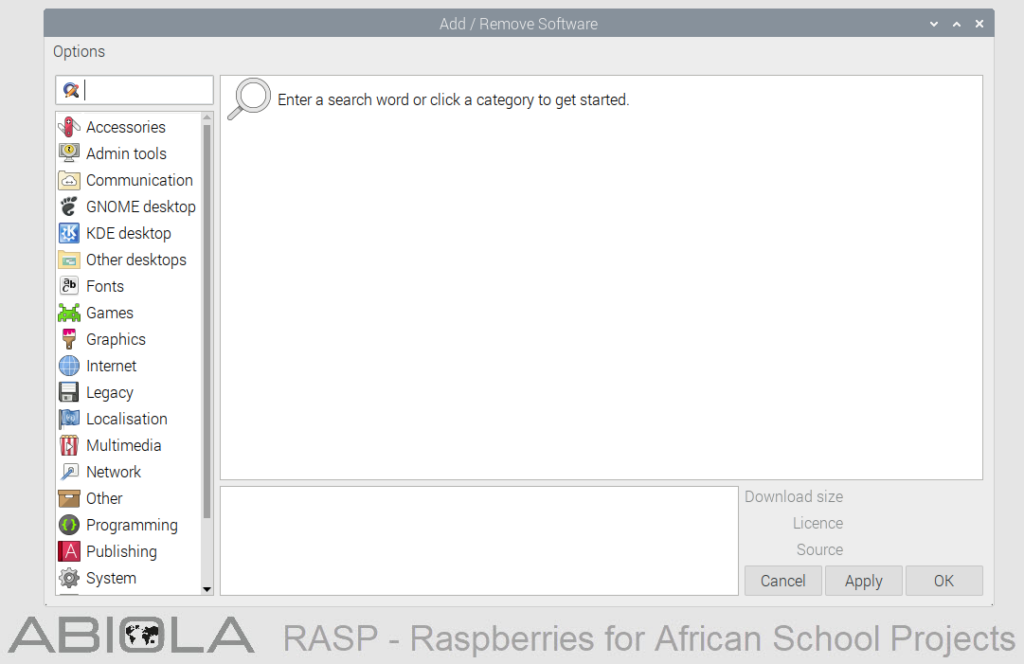Click the Communication folder icon
Image resolution: width=1024 pixels, height=664 pixels.
[69, 180]
